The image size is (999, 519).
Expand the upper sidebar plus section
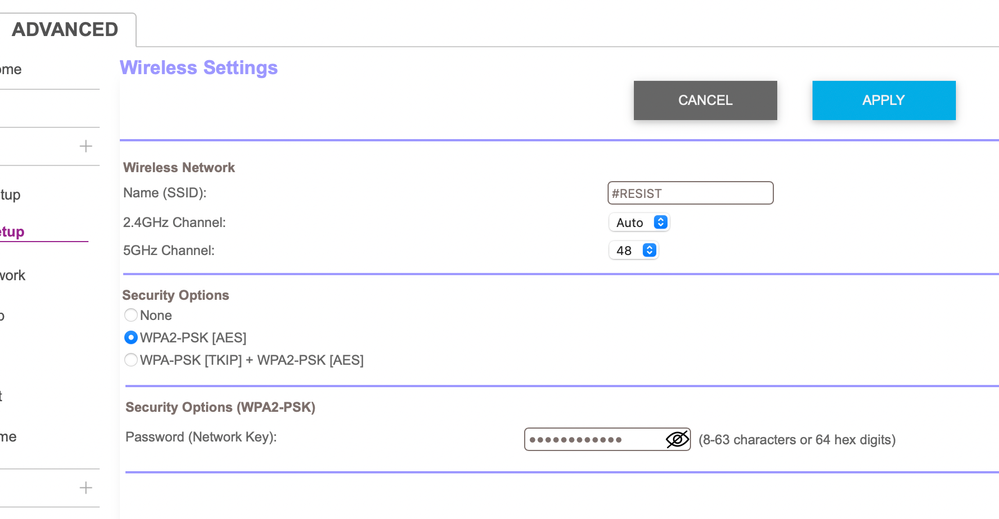86,147
